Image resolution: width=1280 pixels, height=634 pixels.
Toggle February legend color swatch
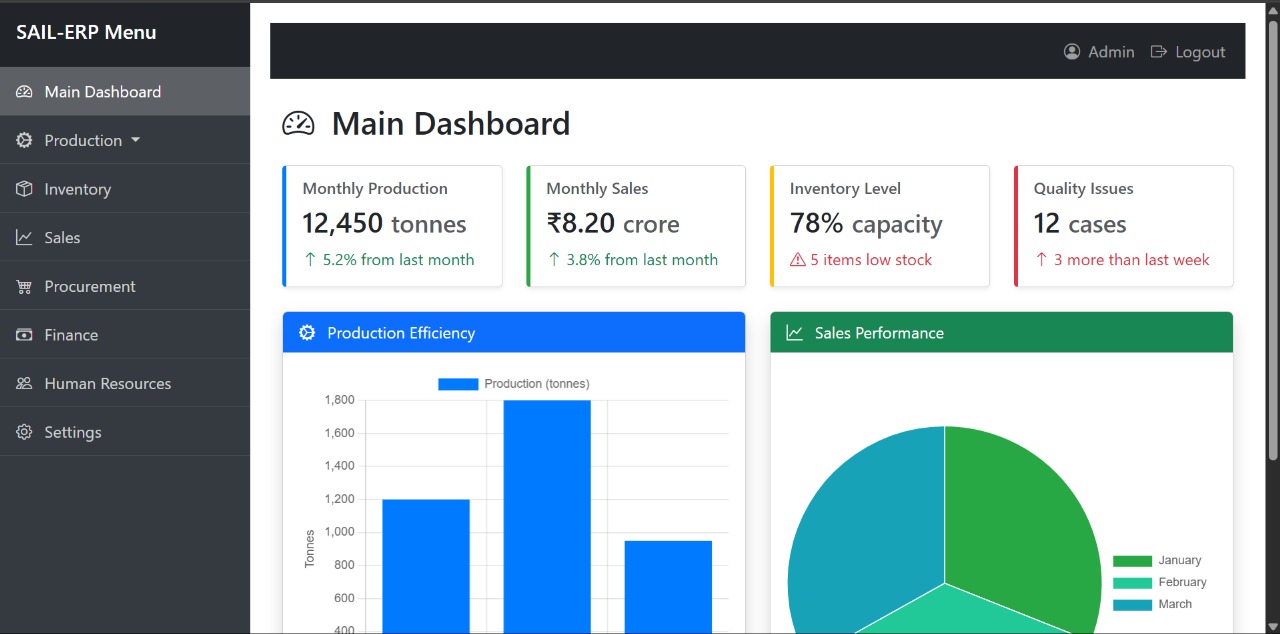click(x=1132, y=583)
